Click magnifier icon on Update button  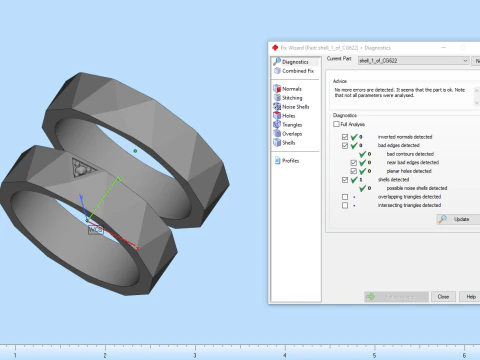[x=442, y=219]
